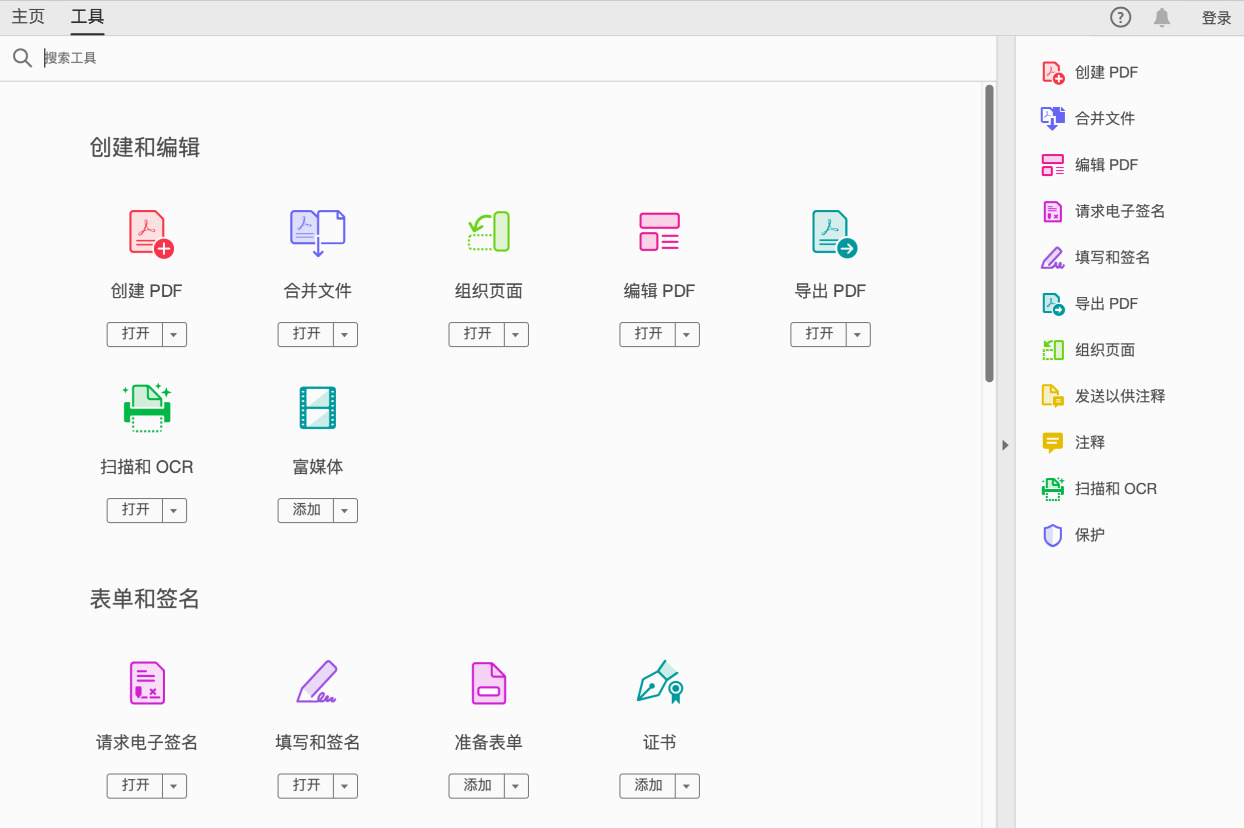1244x828 pixels.
Task: Click the 组织页面 shortcut in the right sidebar
Action: [x=1088, y=350]
